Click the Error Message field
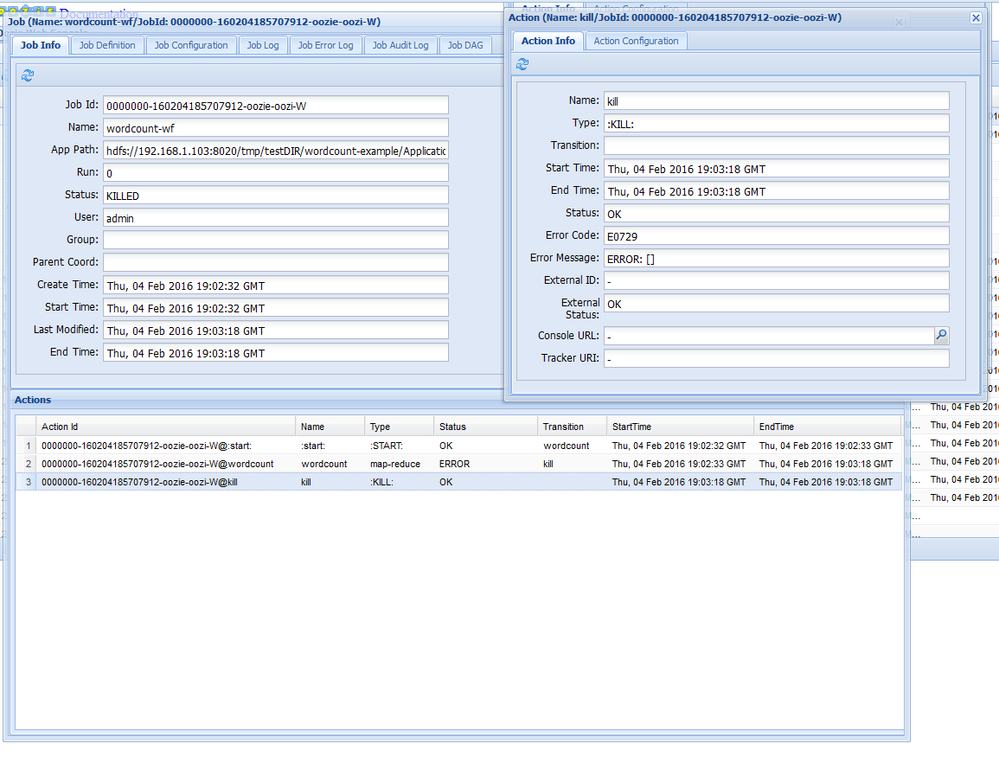Image resolution: width=999 pixels, height=764 pixels. (777, 258)
